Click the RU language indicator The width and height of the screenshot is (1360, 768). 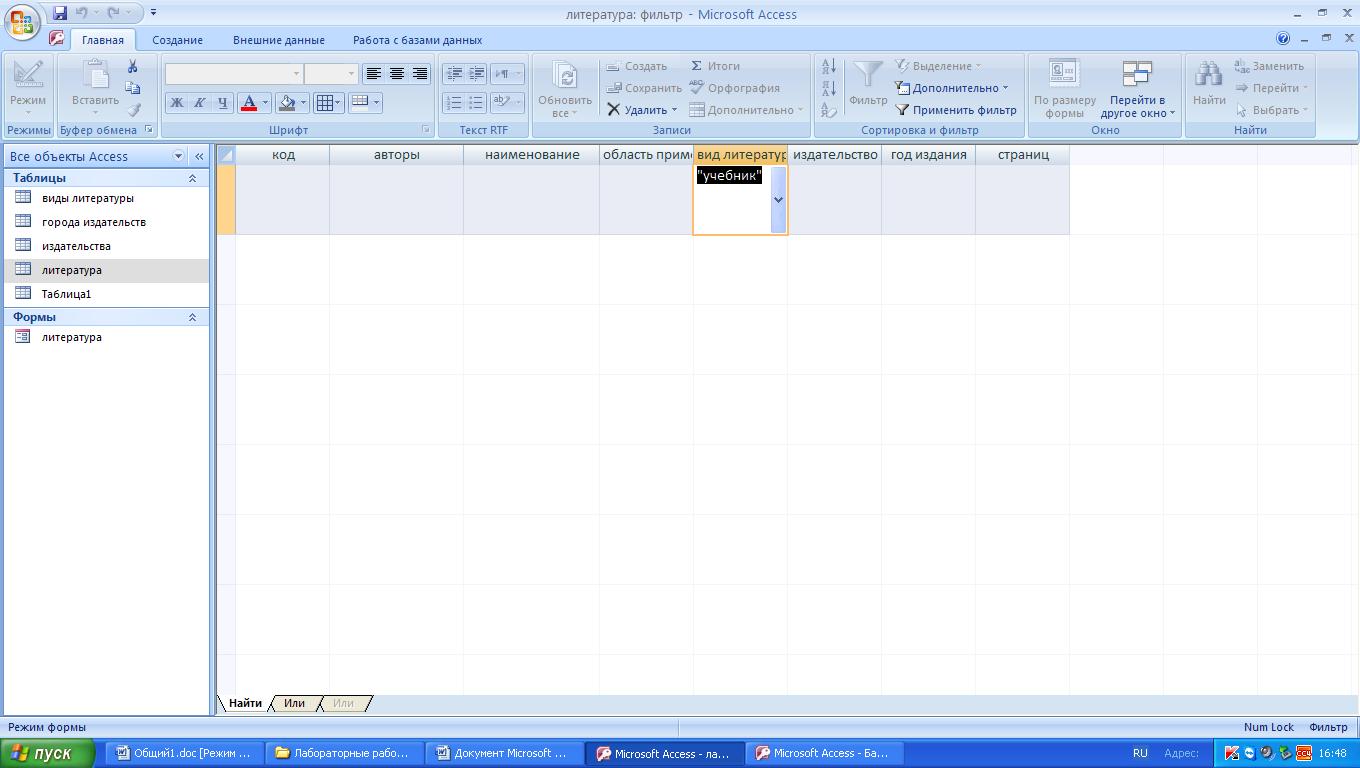1140,753
